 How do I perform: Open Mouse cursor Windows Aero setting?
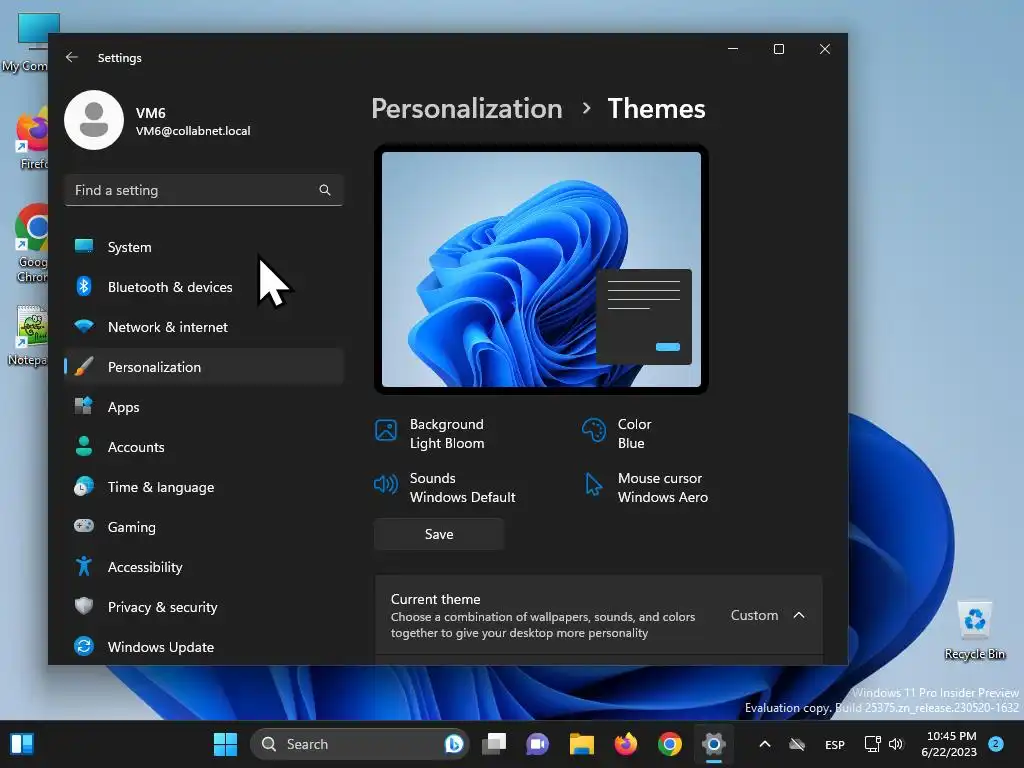645,488
